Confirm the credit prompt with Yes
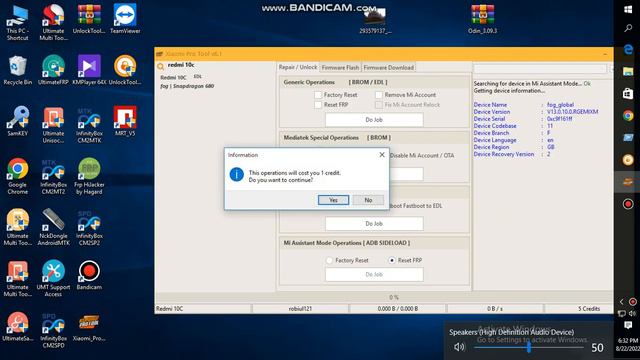Screen dimensions: 640x360 click(x=333, y=200)
